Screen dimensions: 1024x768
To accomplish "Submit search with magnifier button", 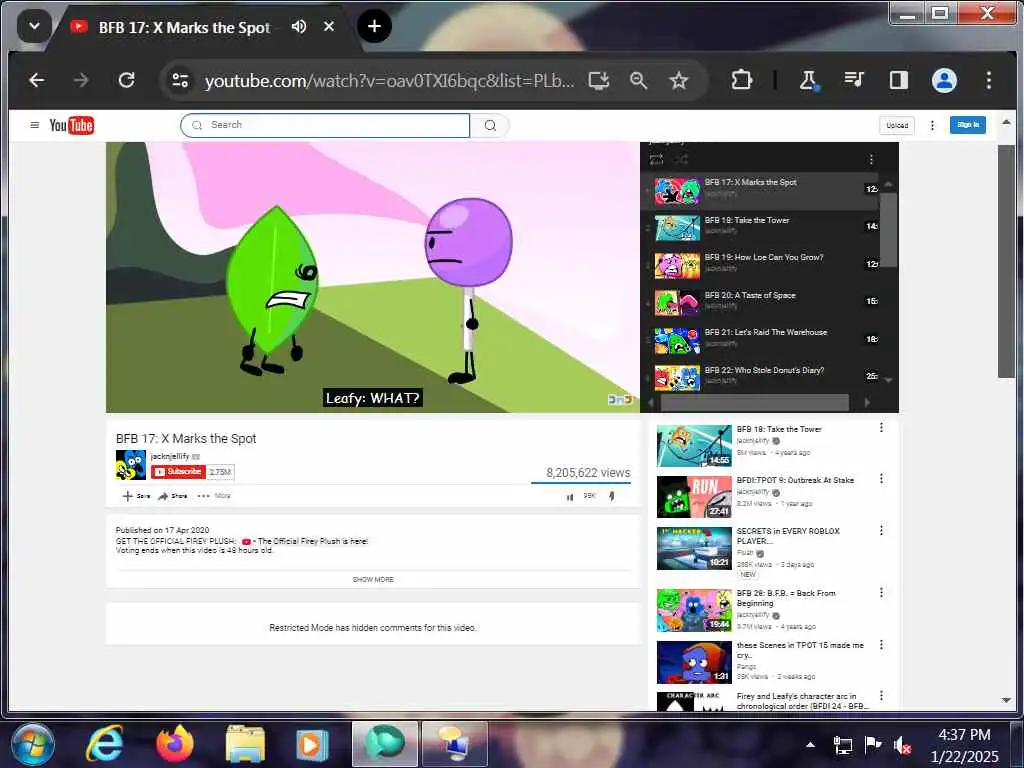I will tap(490, 125).
